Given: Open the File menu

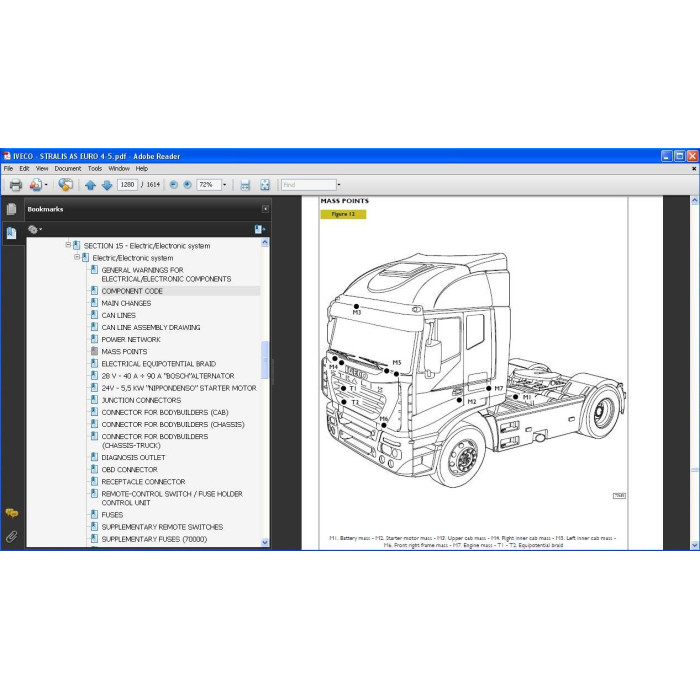Looking at the screenshot, I should pyautogui.click(x=8, y=169).
